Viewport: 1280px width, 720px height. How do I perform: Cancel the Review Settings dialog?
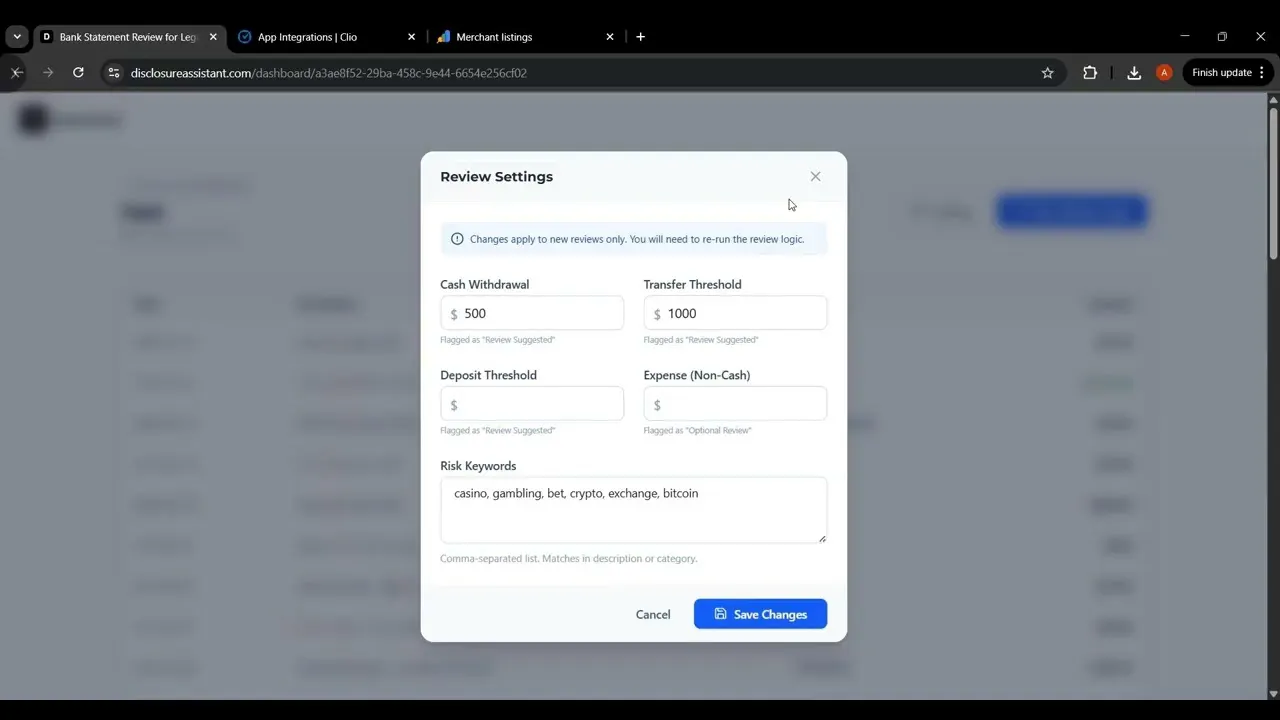click(653, 614)
